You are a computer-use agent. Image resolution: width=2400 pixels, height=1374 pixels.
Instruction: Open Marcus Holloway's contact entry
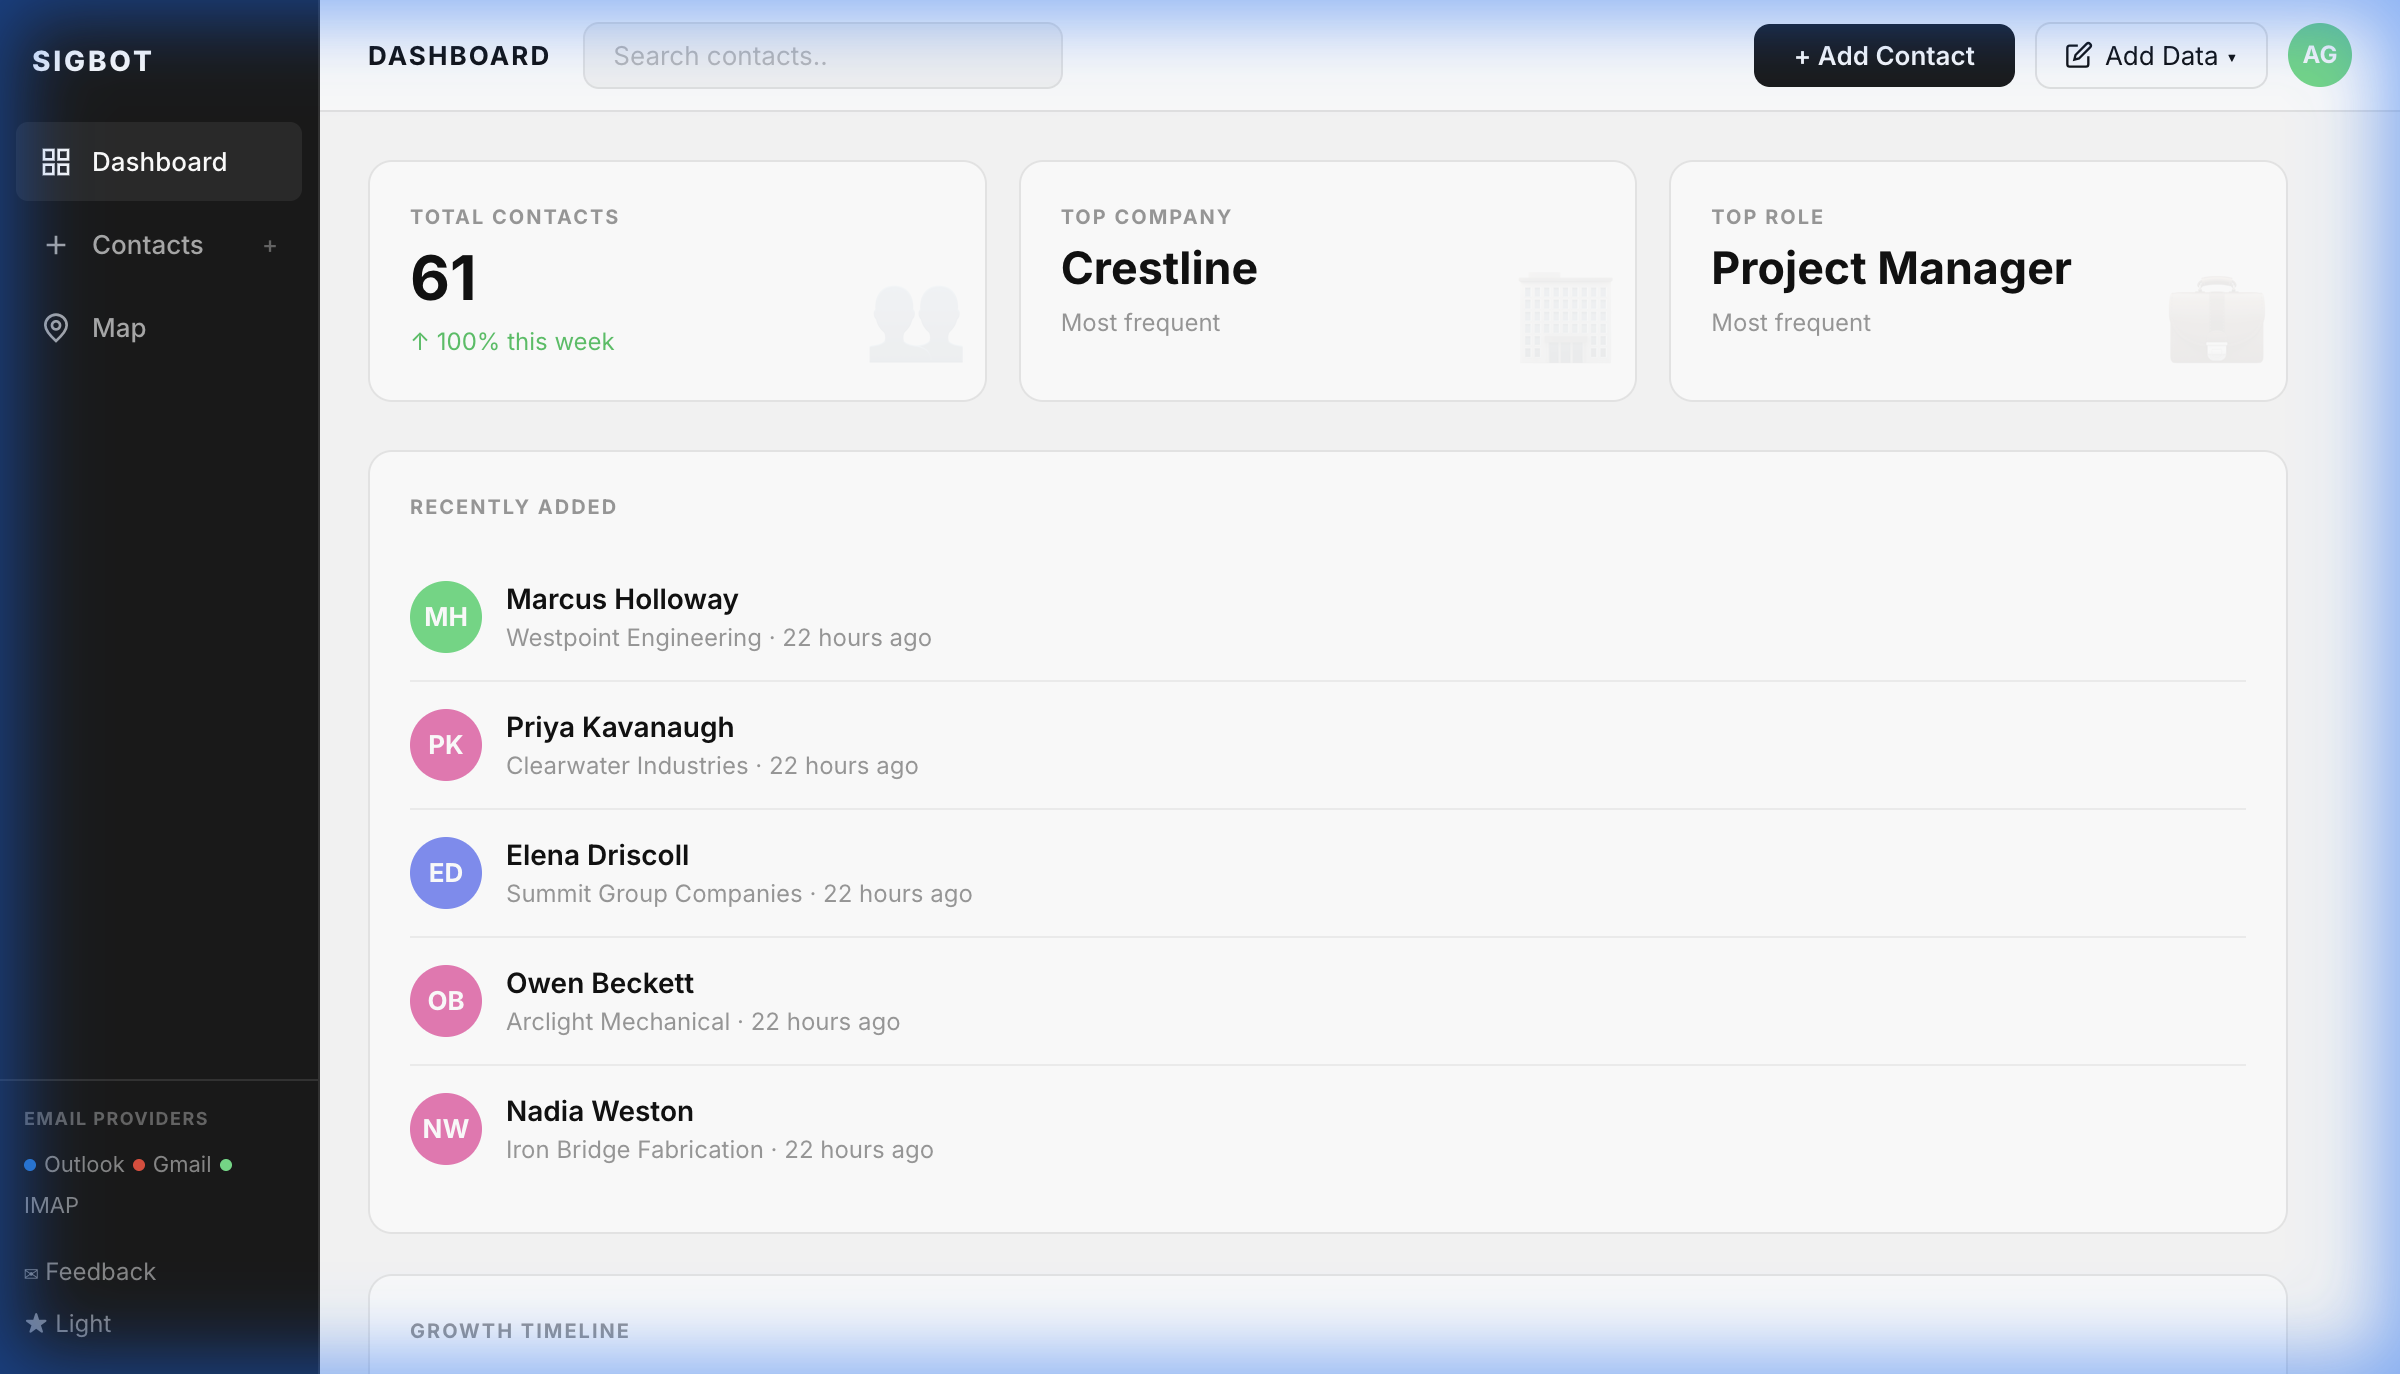[621, 599]
